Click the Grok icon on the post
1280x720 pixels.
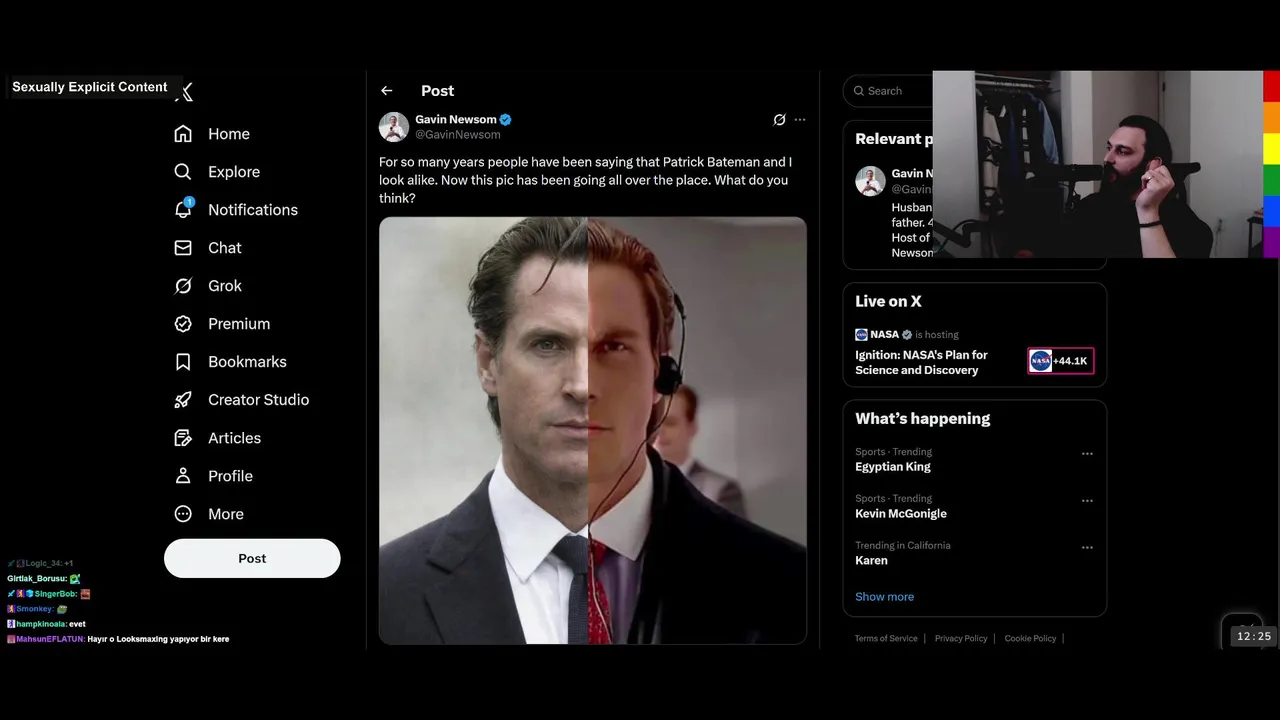(779, 119)
